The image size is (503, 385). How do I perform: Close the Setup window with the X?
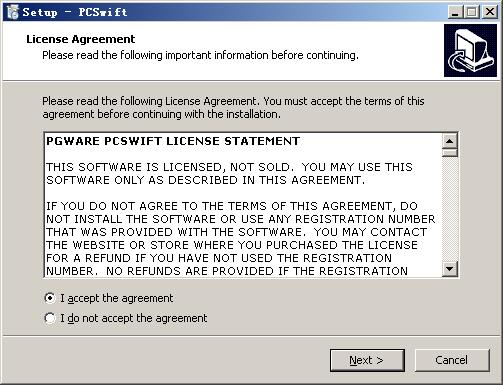[490, 12]
